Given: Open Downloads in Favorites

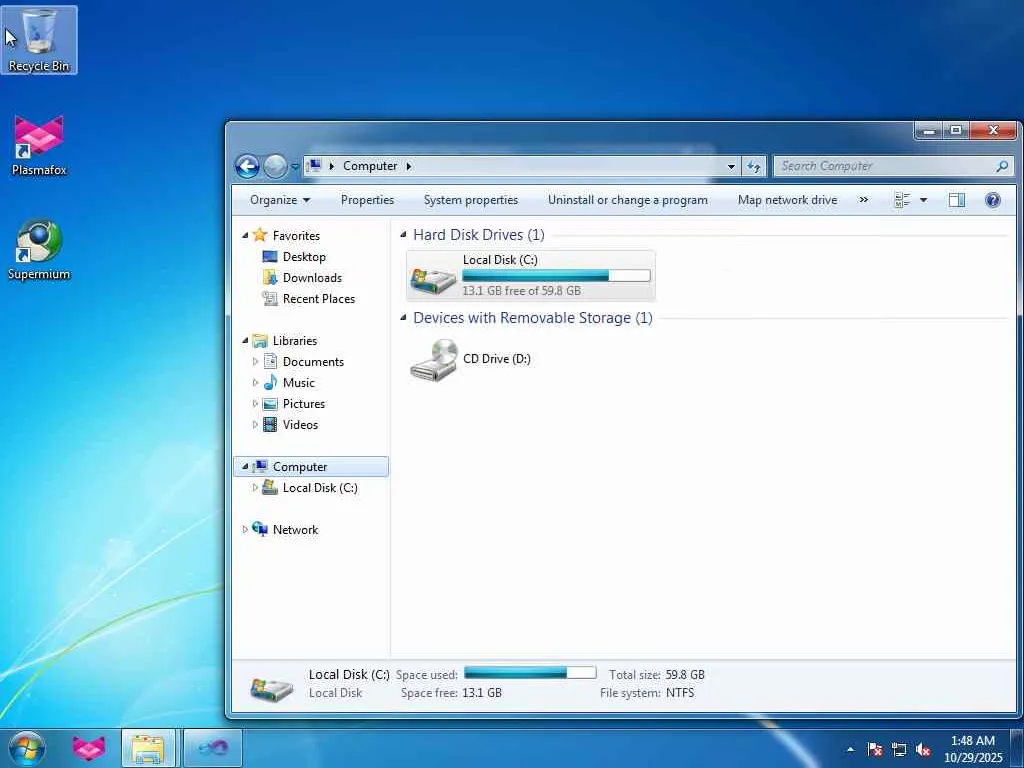Looking at the screenshot, I should [312, 278].
